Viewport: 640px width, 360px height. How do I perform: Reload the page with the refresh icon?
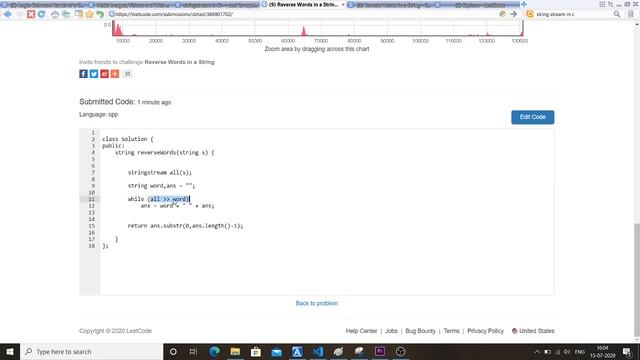click(x=42, y=14)
